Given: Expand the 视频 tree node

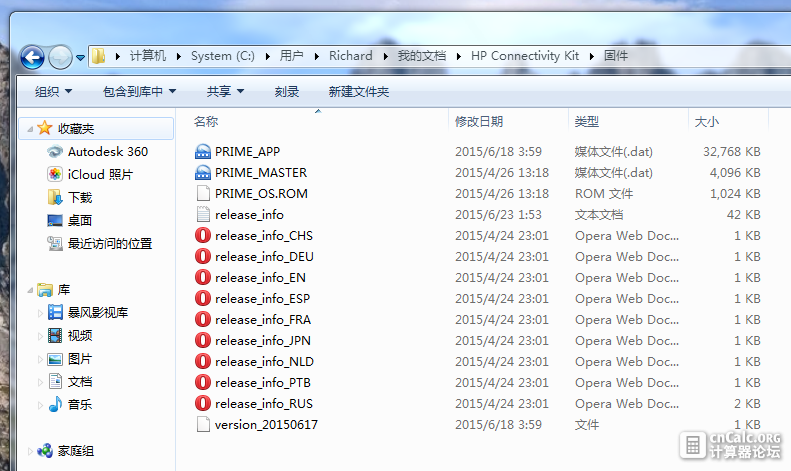Looking at the screenshot, I should [40, 336].
